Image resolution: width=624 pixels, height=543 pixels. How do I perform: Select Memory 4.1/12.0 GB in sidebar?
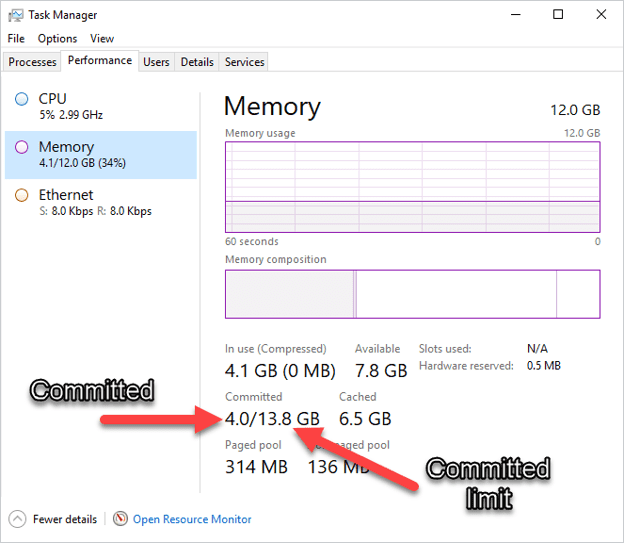(x=101, y=155)
